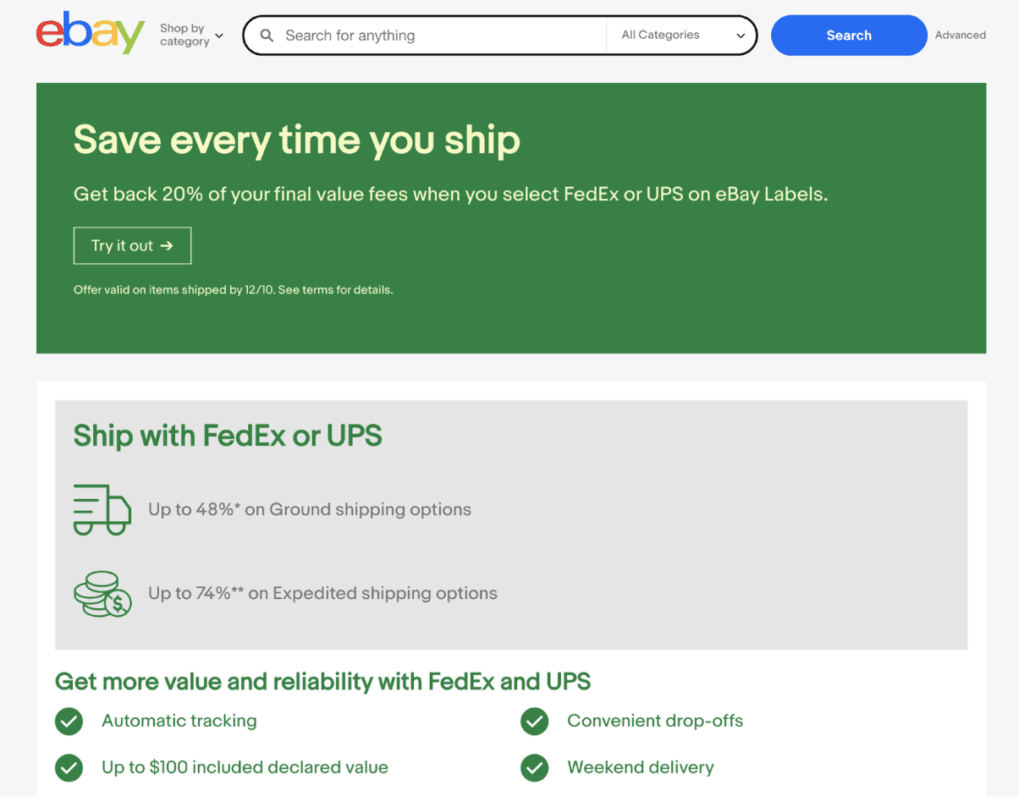
Task: Click the Save every time you ship headline
Action: 296,139
